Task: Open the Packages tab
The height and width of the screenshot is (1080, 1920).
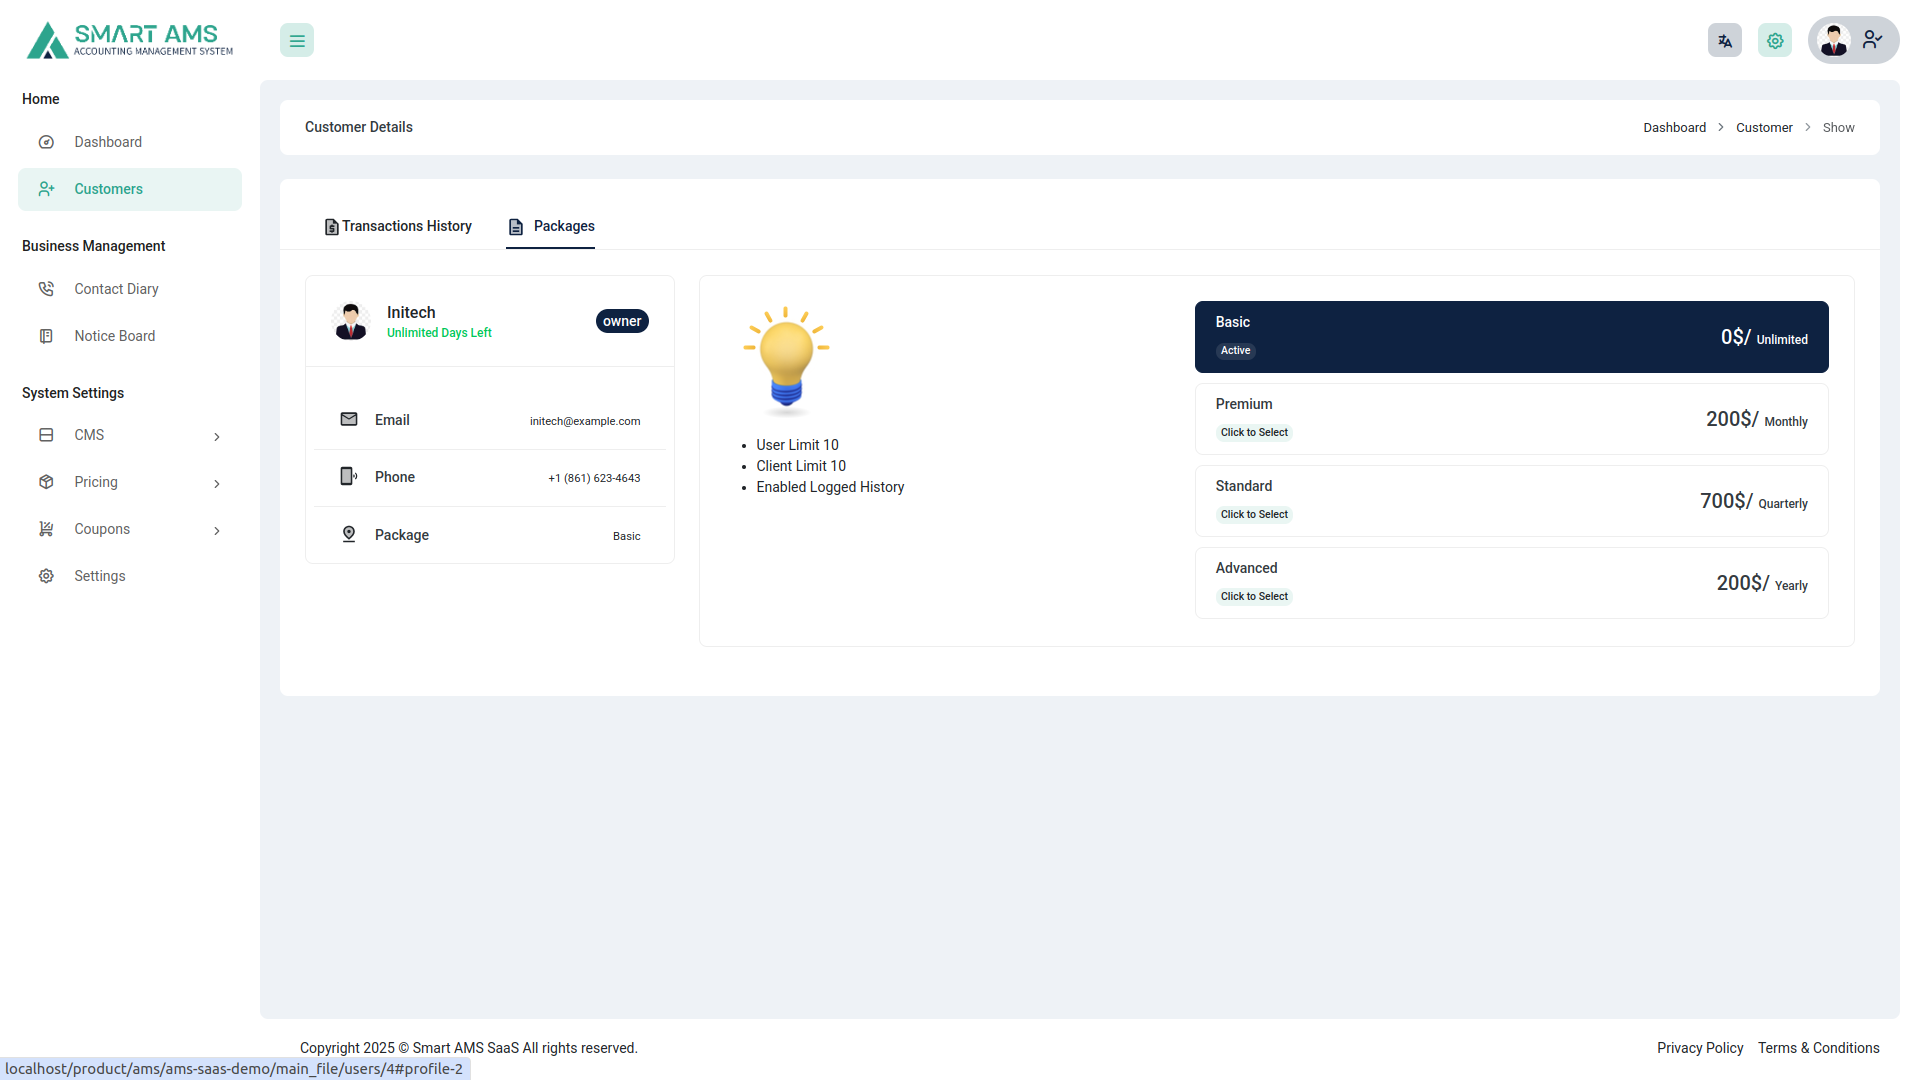Action: (550, 226)
